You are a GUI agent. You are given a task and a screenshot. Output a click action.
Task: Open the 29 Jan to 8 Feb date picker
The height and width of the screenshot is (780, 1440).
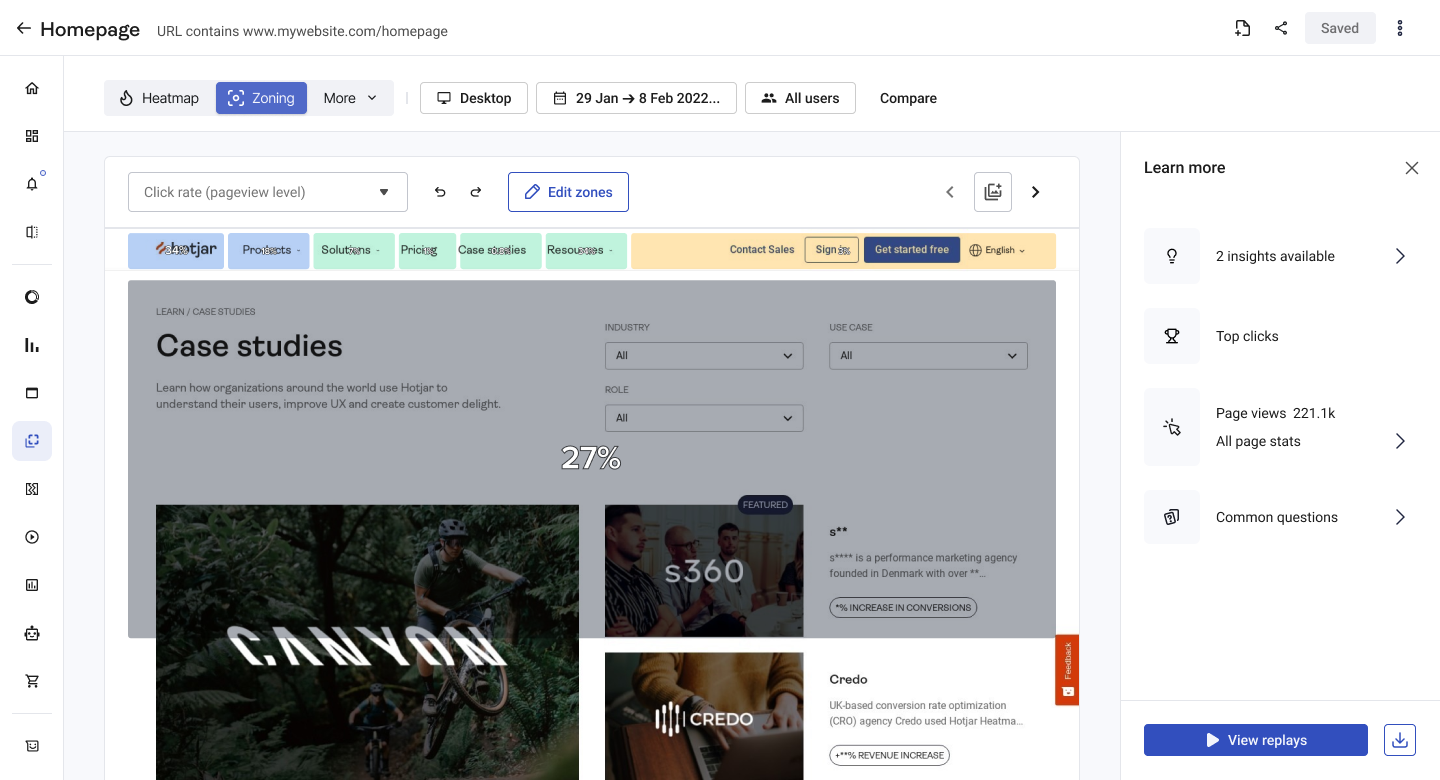click(x=636, y=98)
